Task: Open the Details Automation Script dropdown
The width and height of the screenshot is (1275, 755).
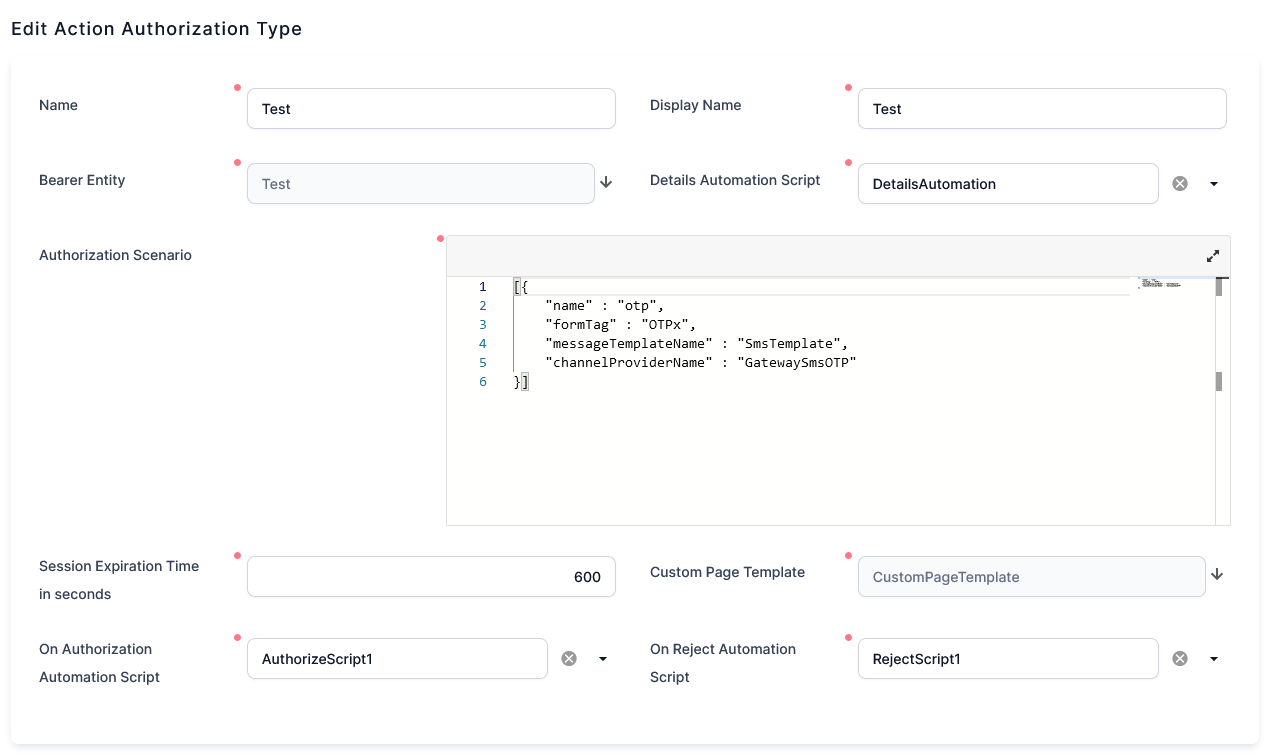Action: pos(1214,184)
